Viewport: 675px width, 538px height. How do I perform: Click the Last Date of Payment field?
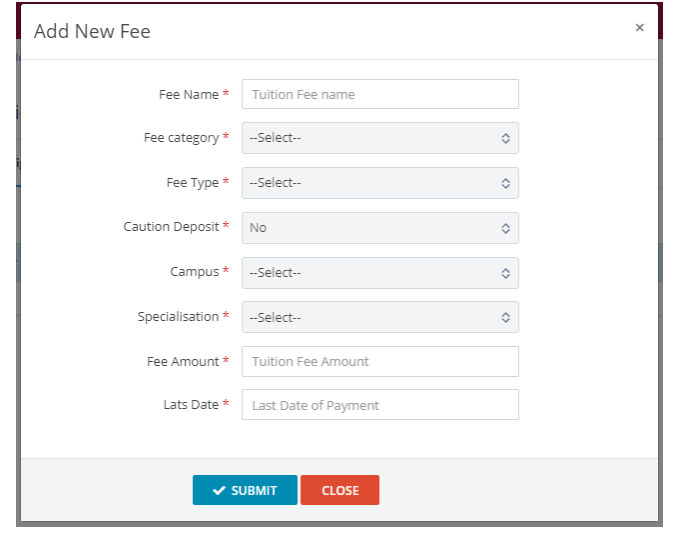tap(380, 405)
